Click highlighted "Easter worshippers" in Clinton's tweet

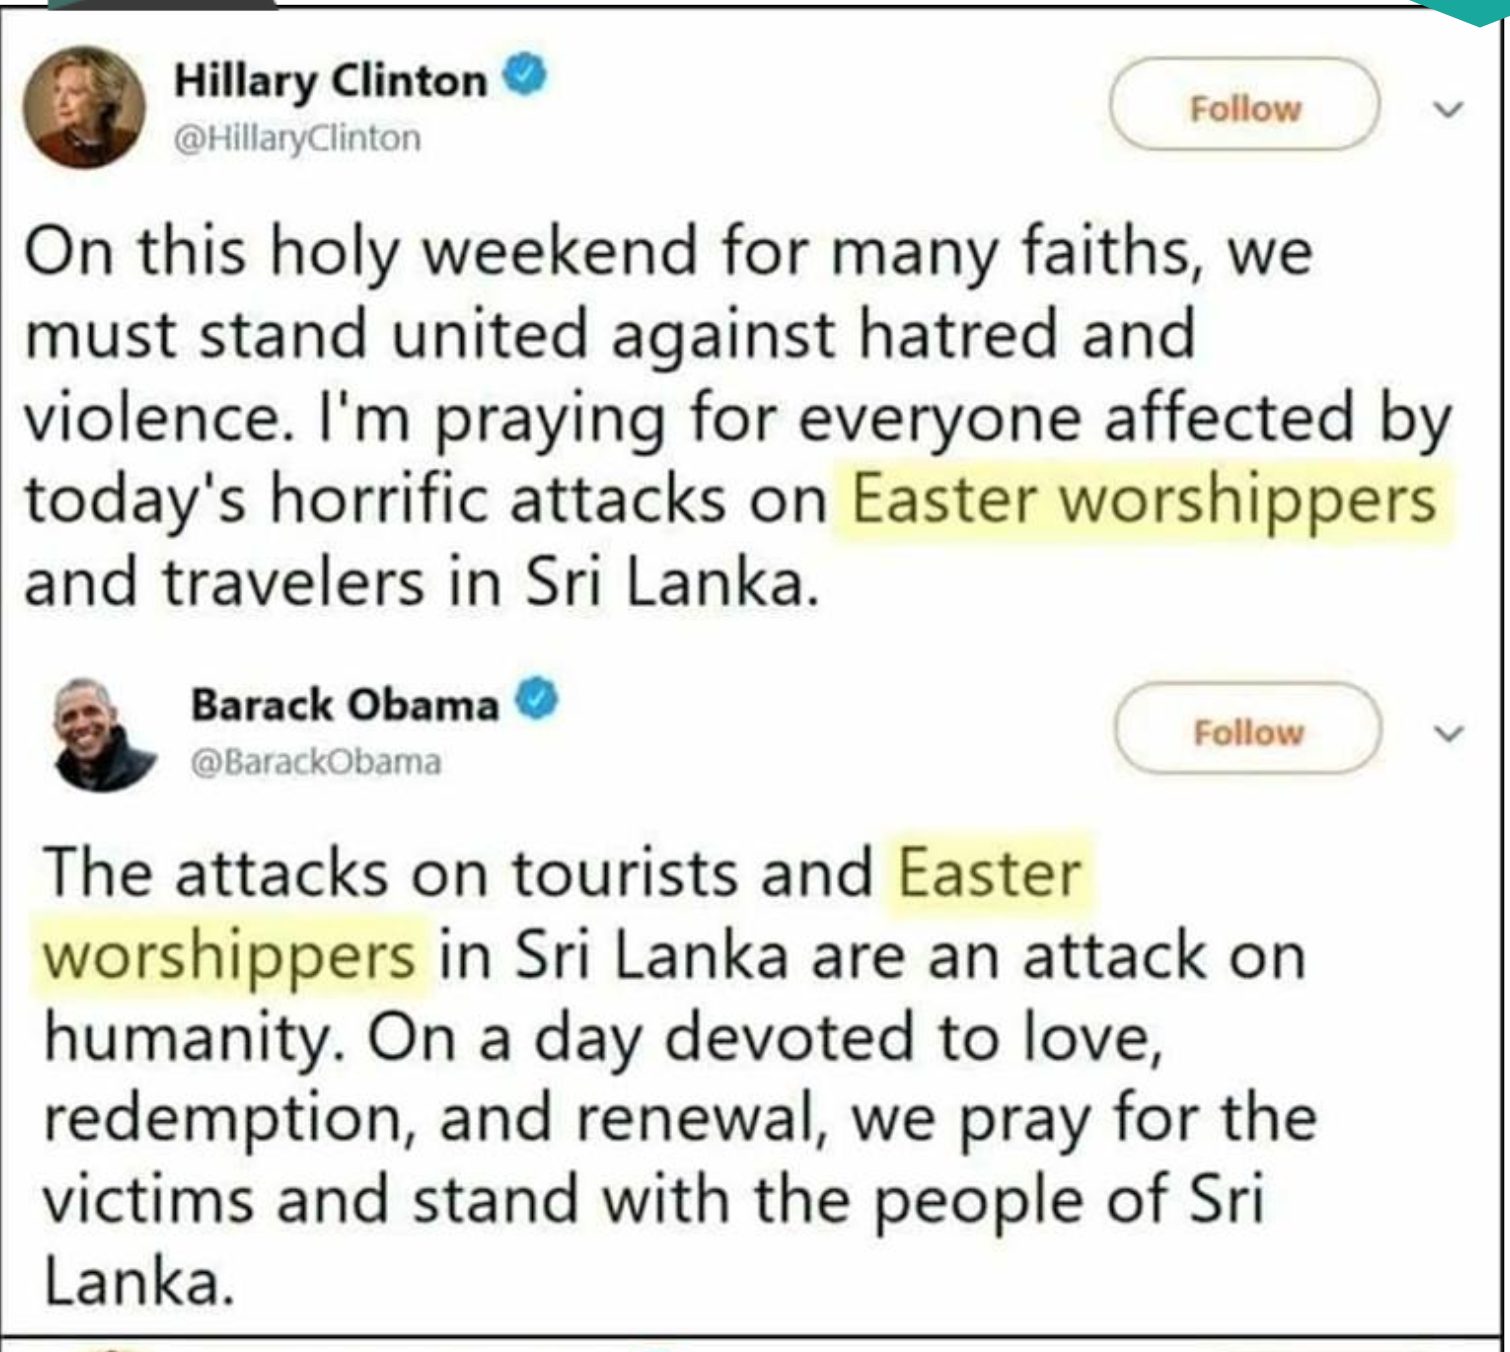[1142, 499]
